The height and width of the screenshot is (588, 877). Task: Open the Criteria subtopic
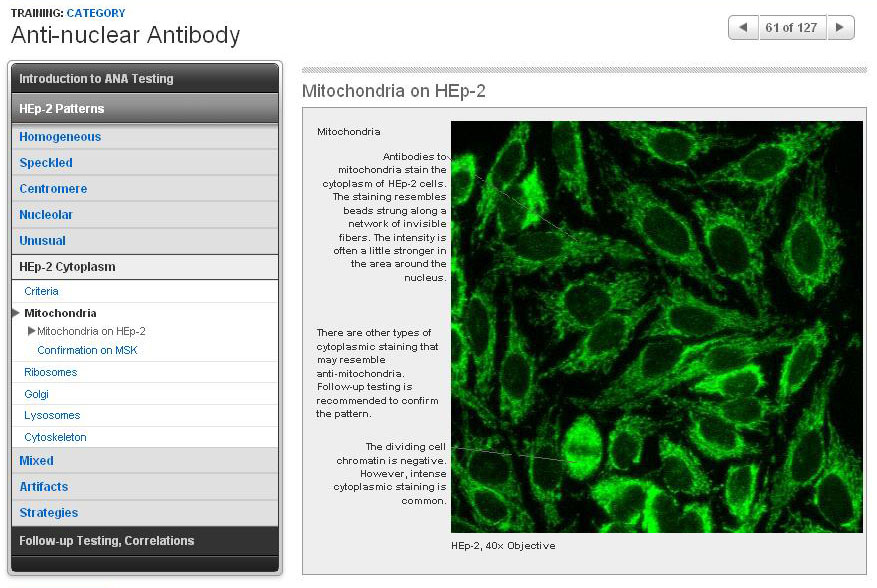41,292
